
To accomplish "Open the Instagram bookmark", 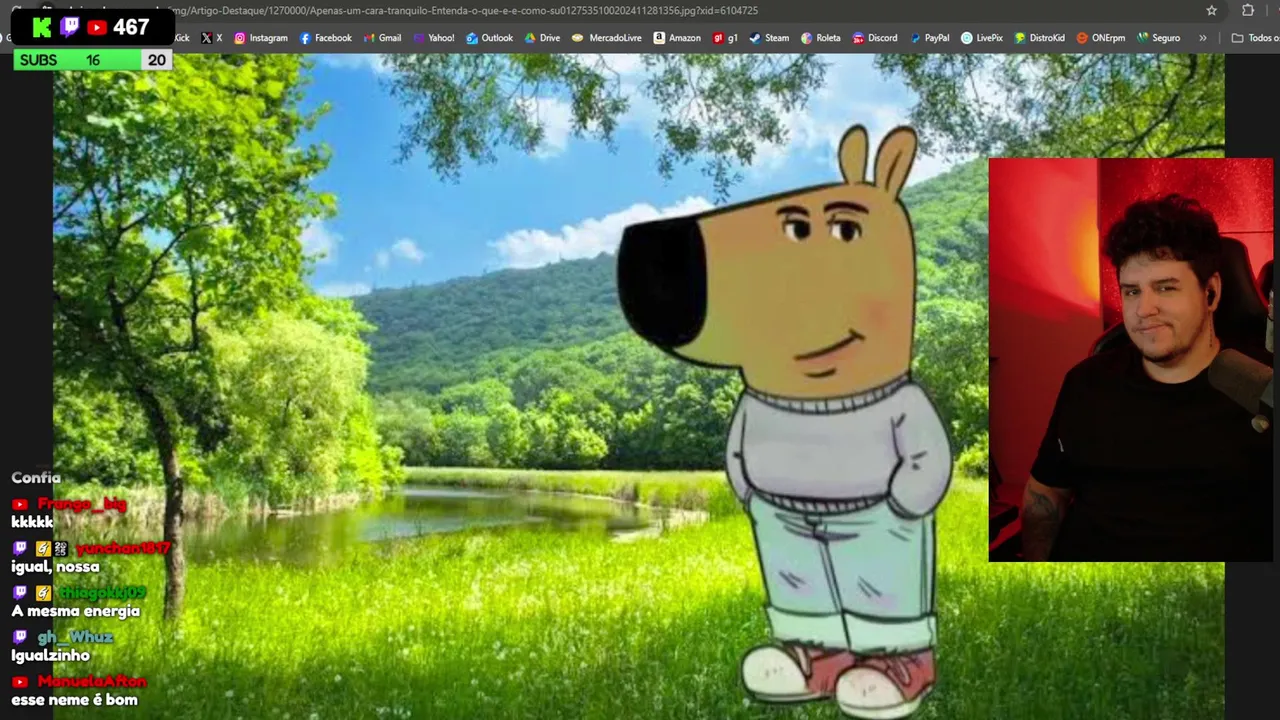I will click(x=260, y=38).
